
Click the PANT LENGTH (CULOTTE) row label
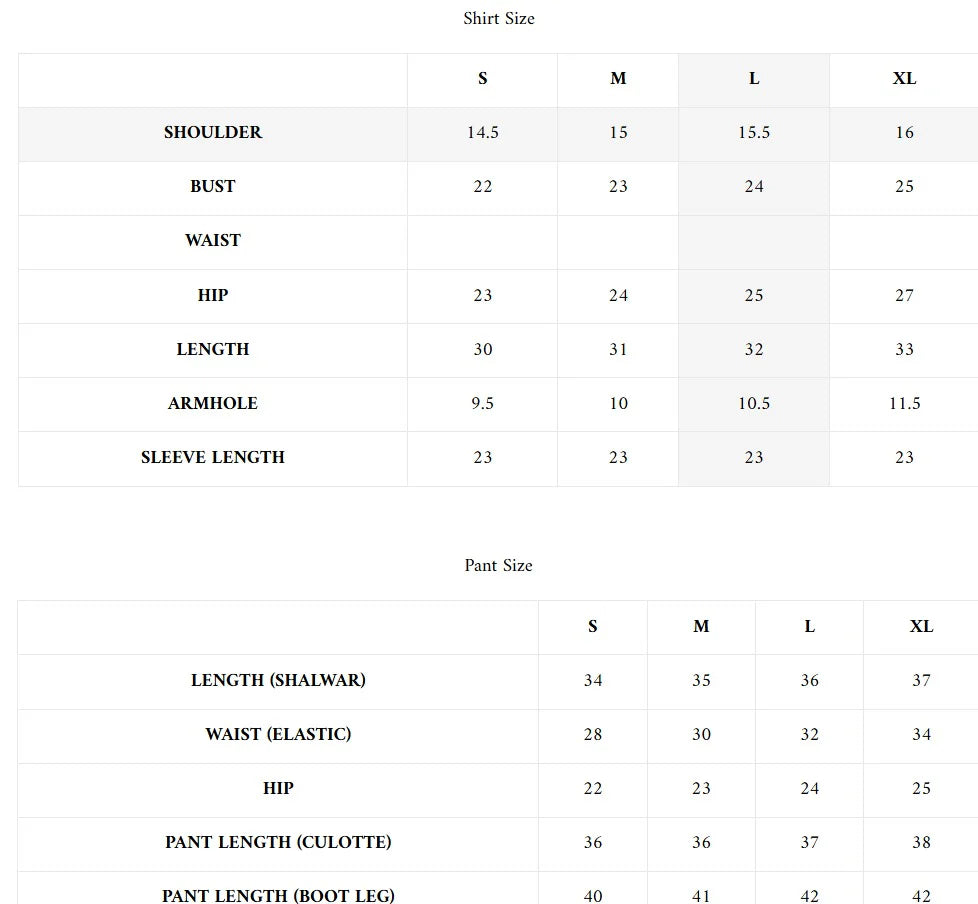click(x=278, y=843)
